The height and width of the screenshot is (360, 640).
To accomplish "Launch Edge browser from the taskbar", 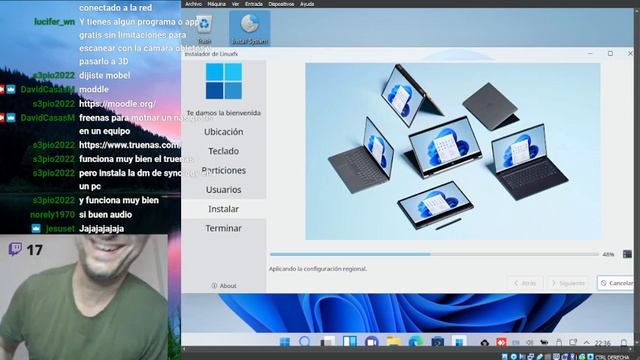I will (416, 342).
